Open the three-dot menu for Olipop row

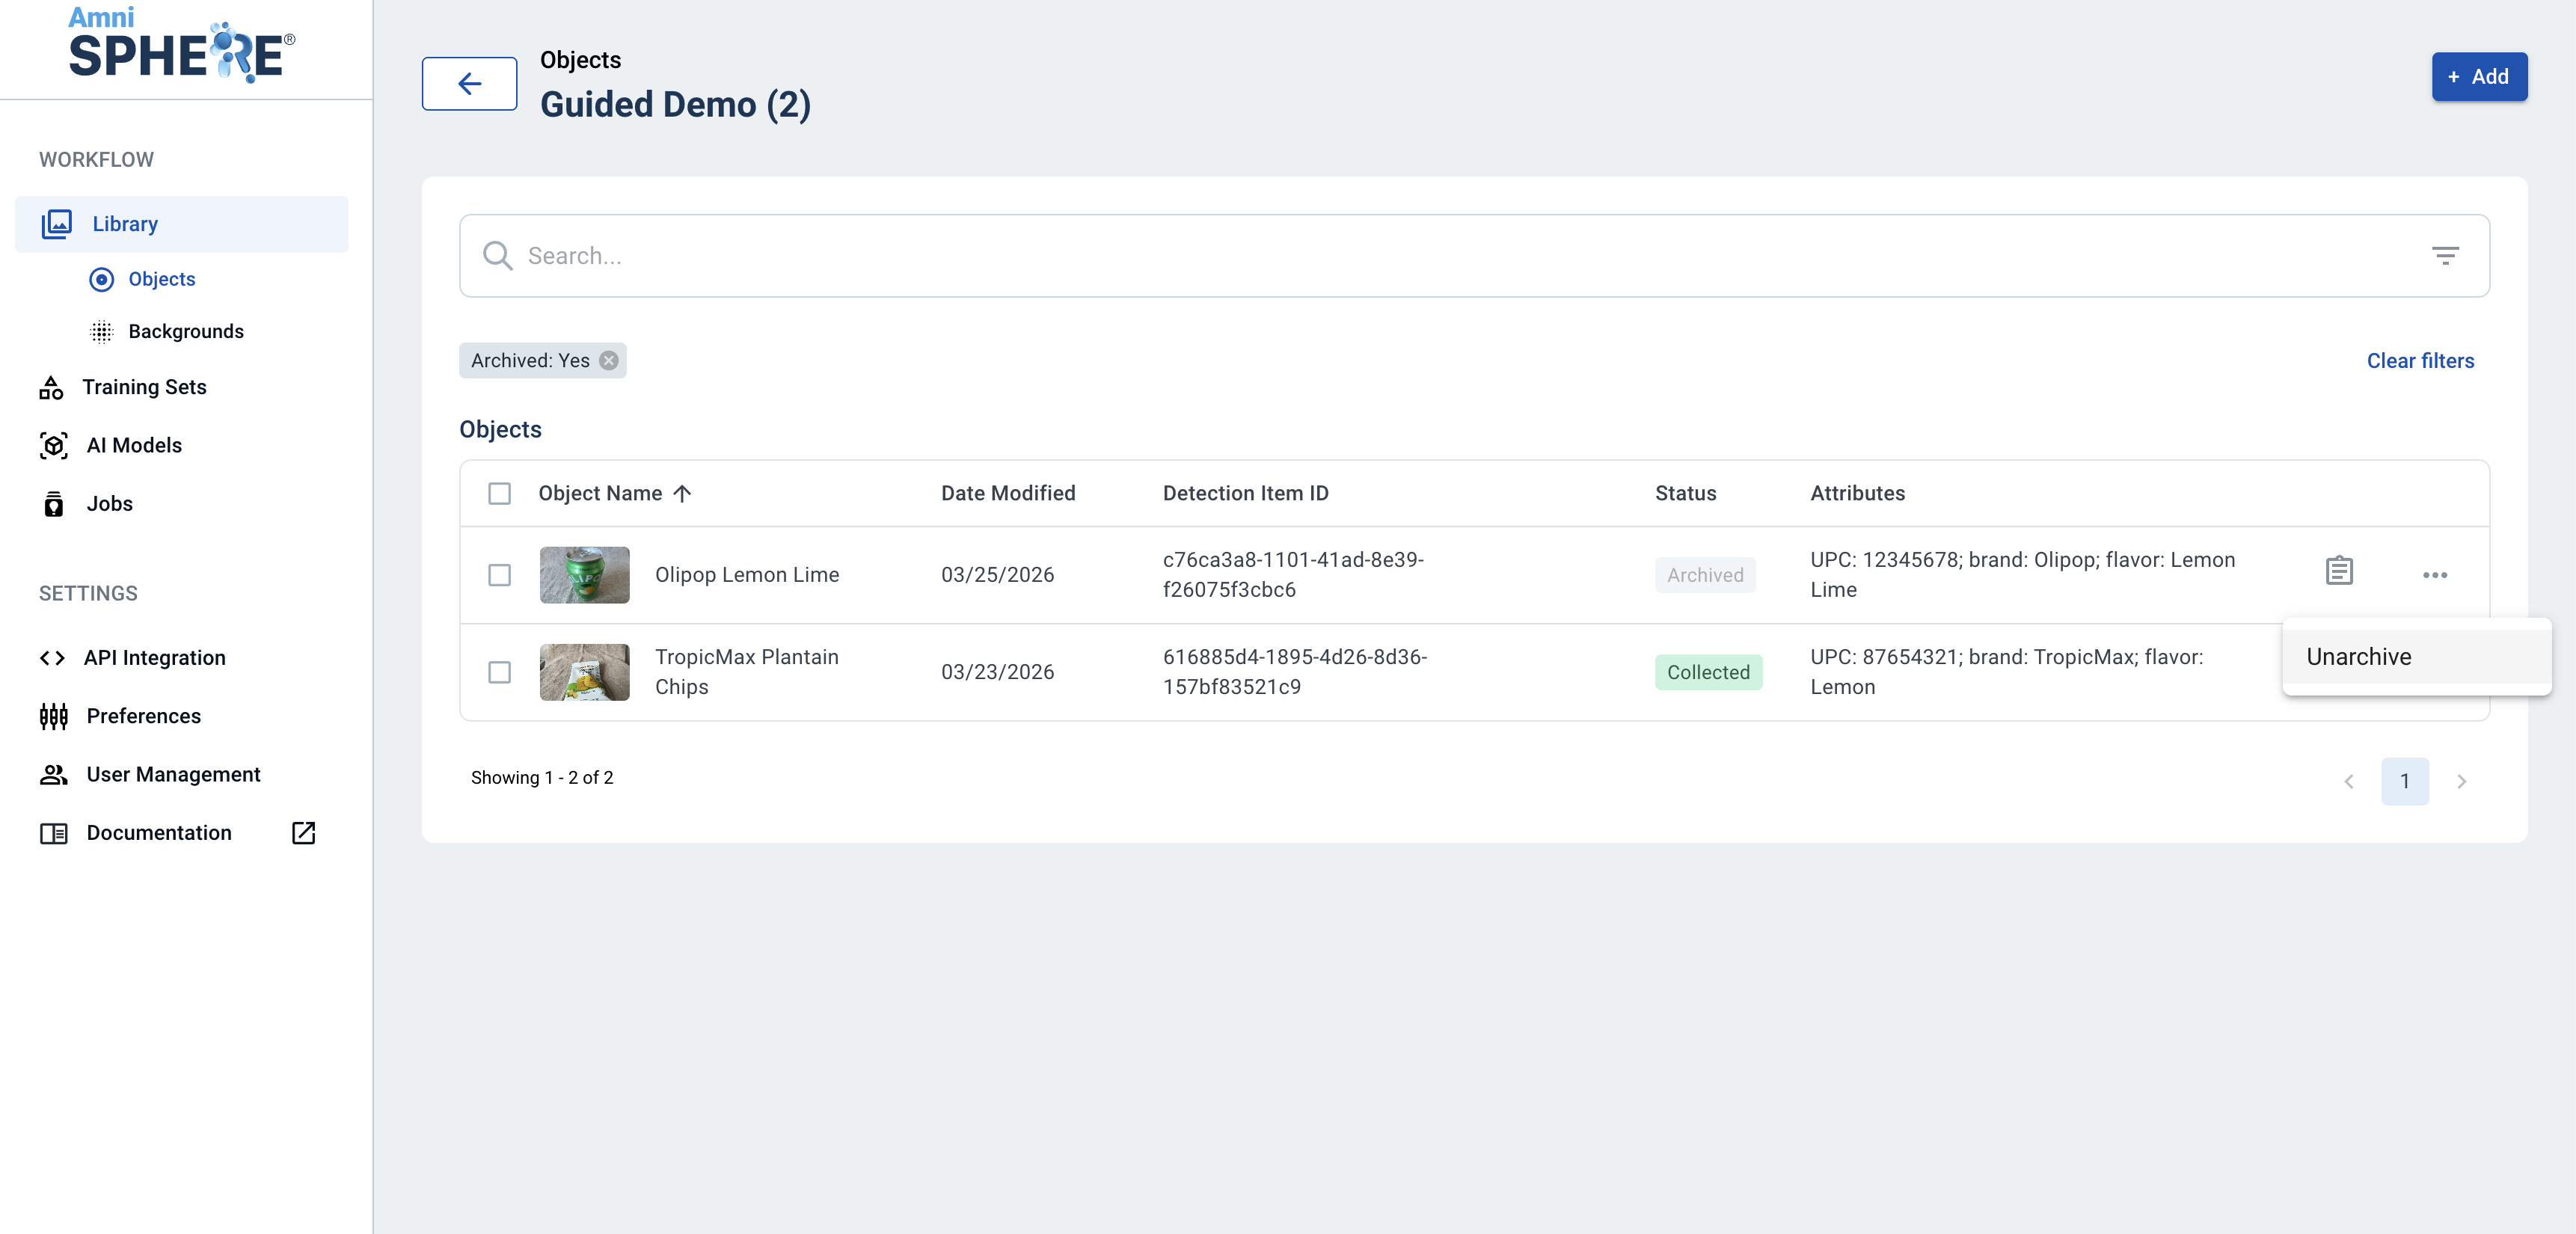coord(2435,575)
